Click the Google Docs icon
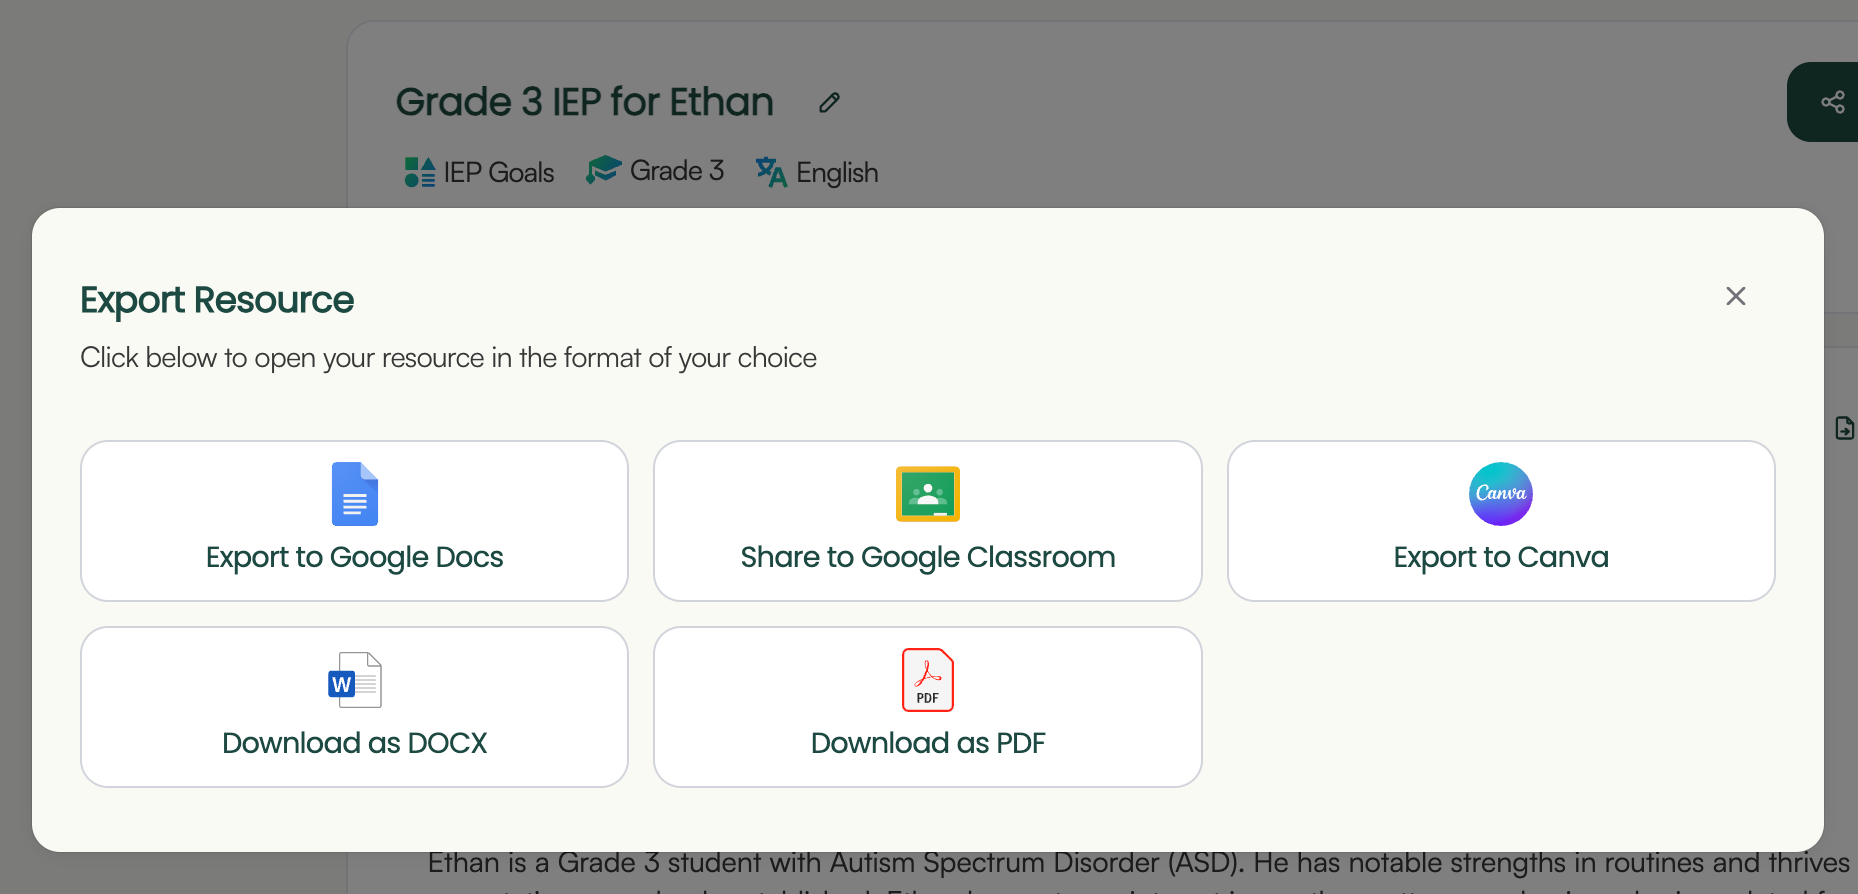Image resolution: width=1858 pixels, height=894 pixels. point(355,493)
